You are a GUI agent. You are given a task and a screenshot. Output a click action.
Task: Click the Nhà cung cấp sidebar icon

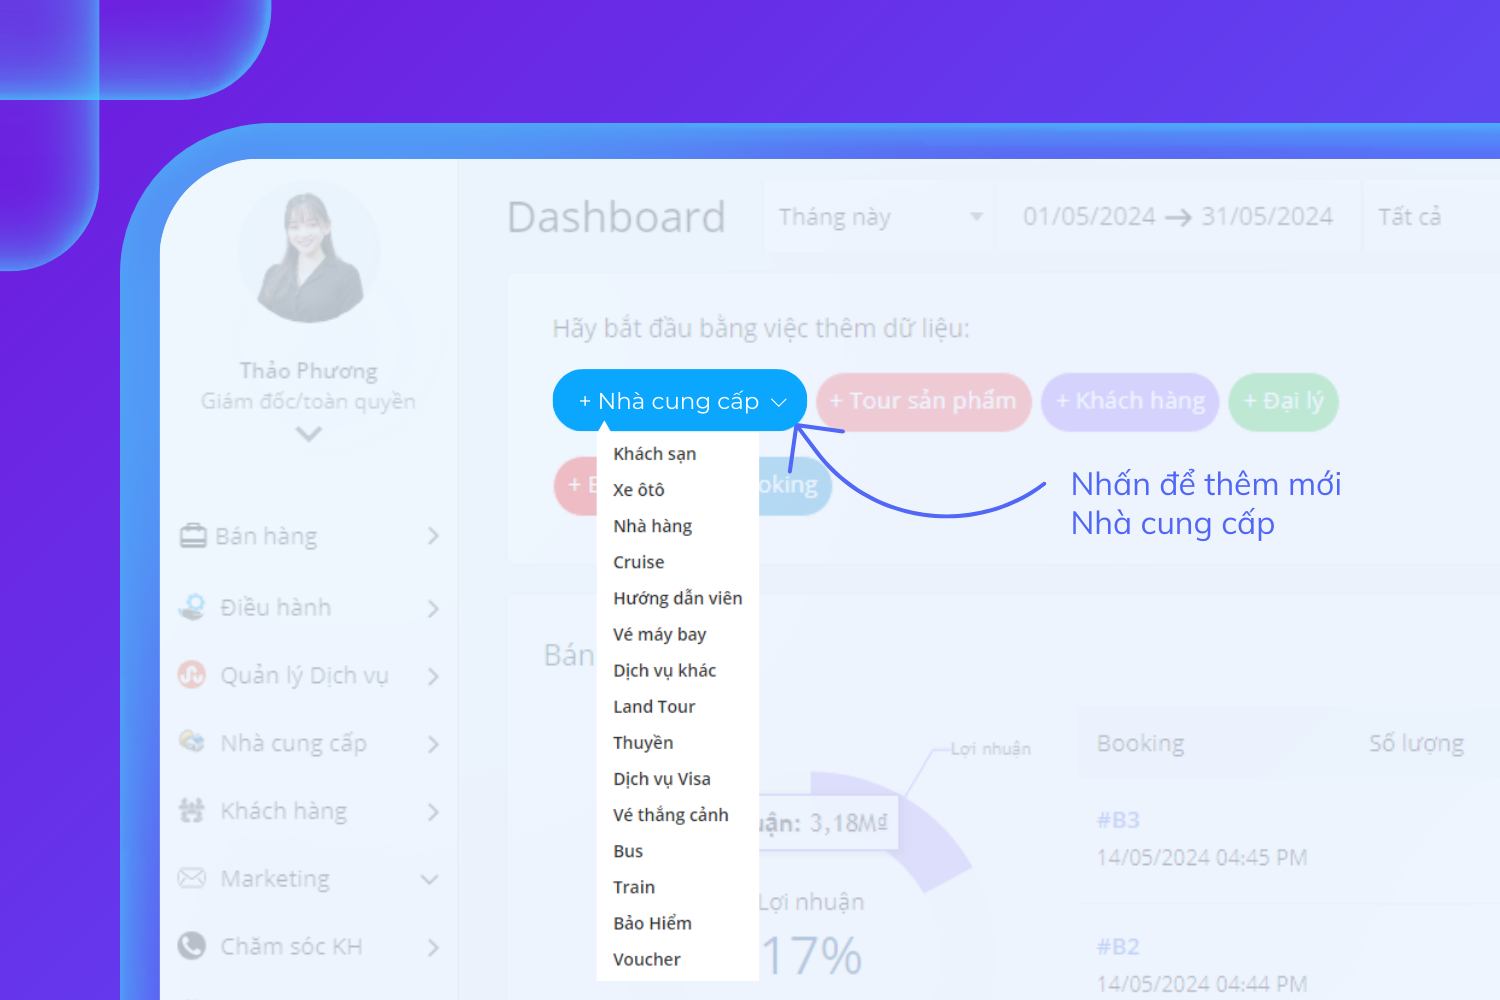click(x=192, y=742)
